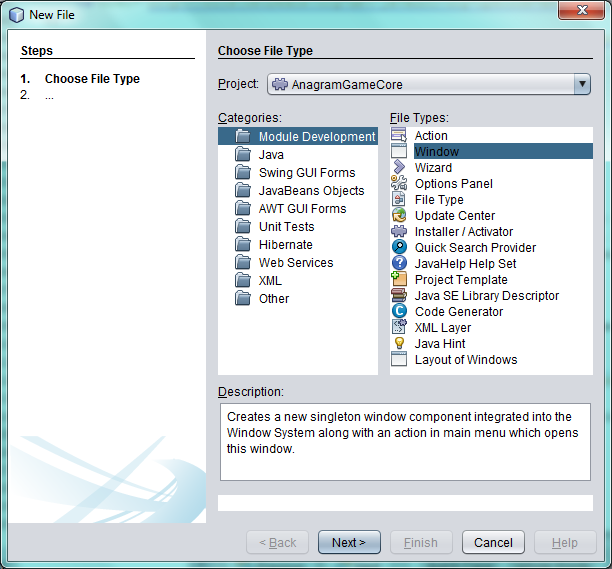Select the Project Template icon
This screenshot has width=612, height=569.
click(399, 280)
